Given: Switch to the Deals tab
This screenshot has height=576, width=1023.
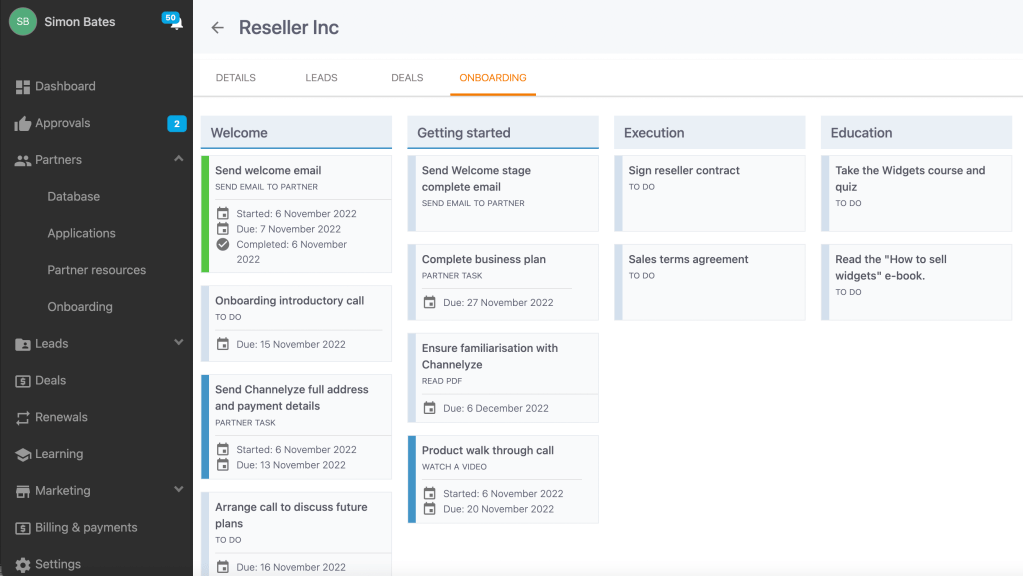Looking at the screenshot, I should coord(407,78).
